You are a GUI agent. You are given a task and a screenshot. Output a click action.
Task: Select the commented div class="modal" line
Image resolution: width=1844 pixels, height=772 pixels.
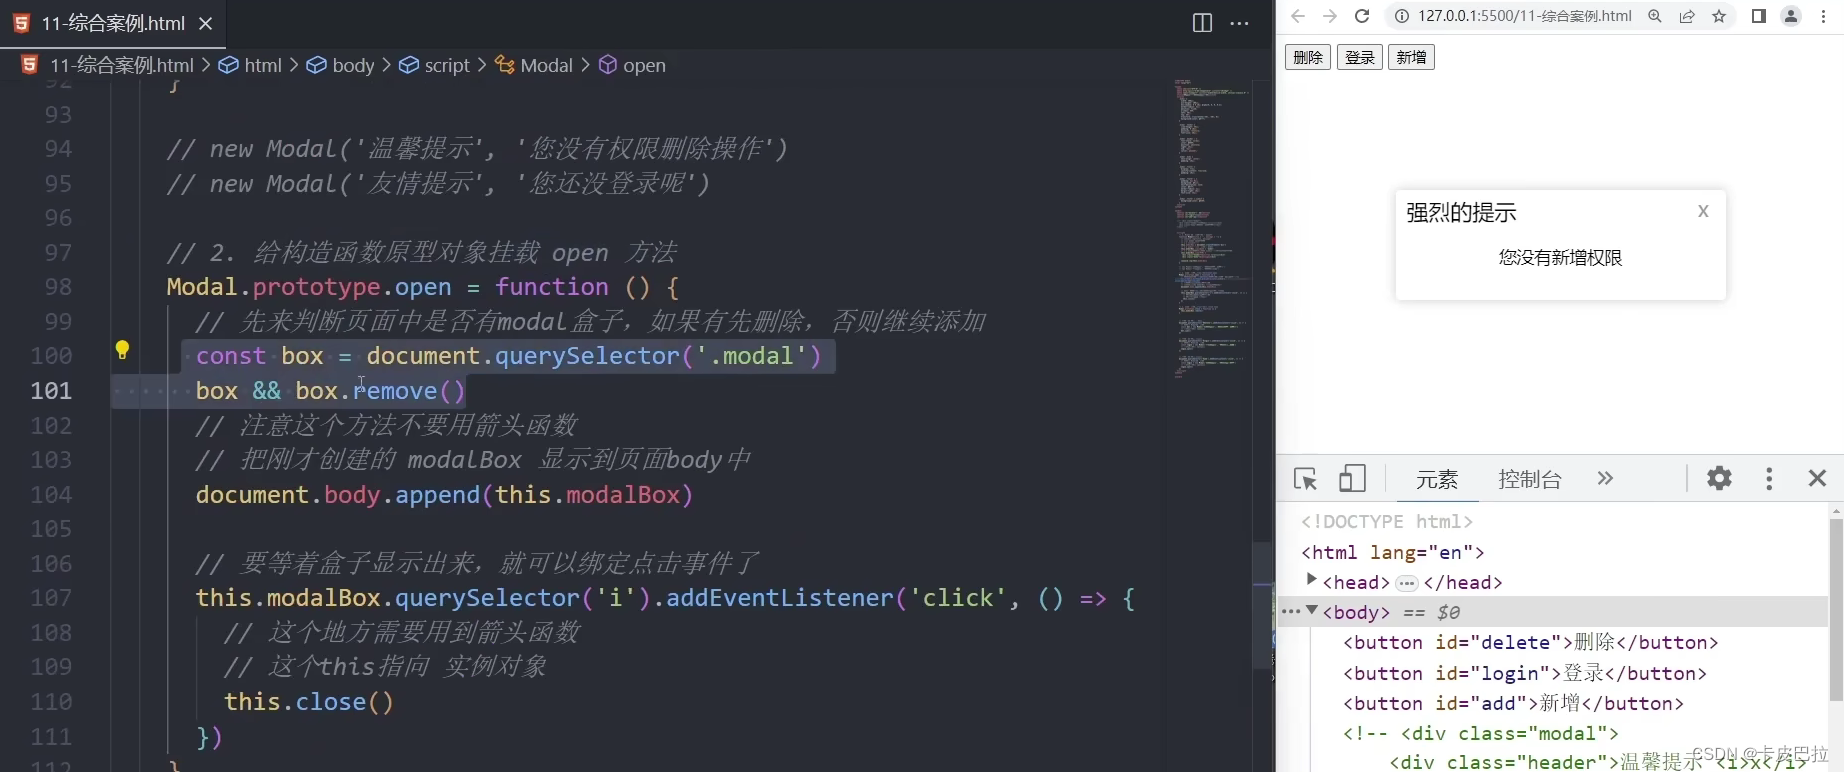tap(1481, 733)
